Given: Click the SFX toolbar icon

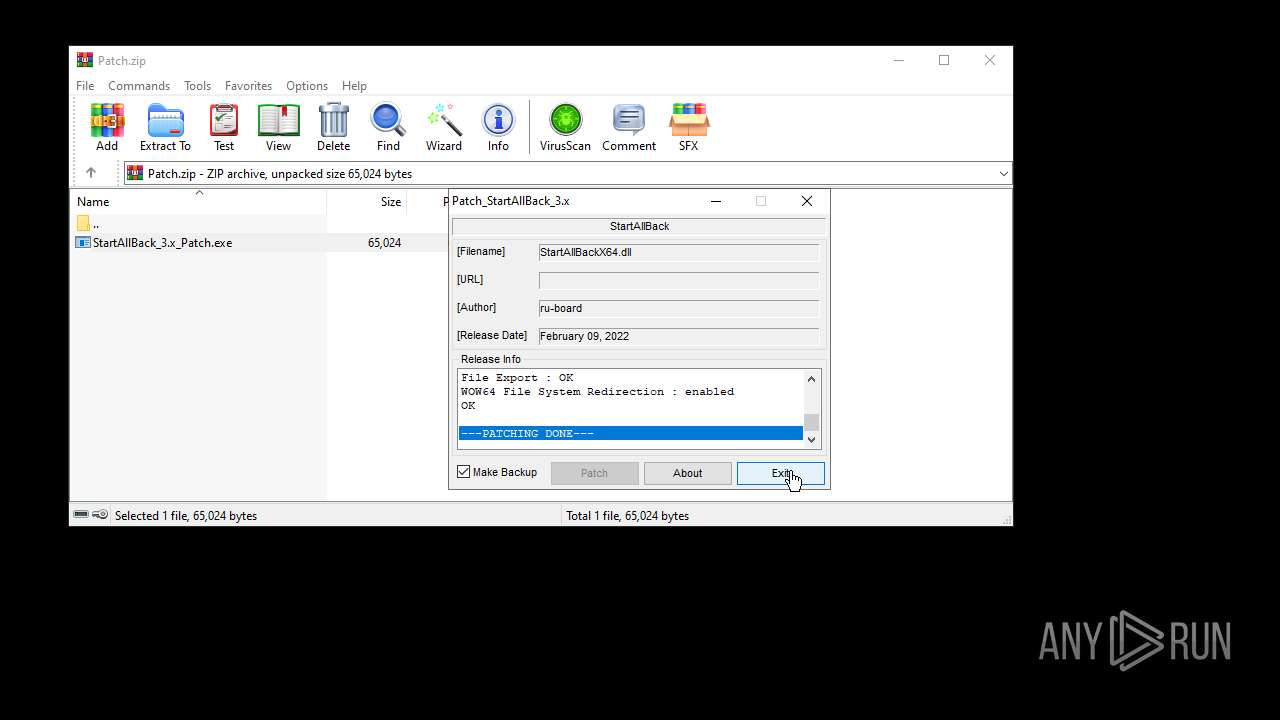Looking at the screenshot, I should pos(688,127).
